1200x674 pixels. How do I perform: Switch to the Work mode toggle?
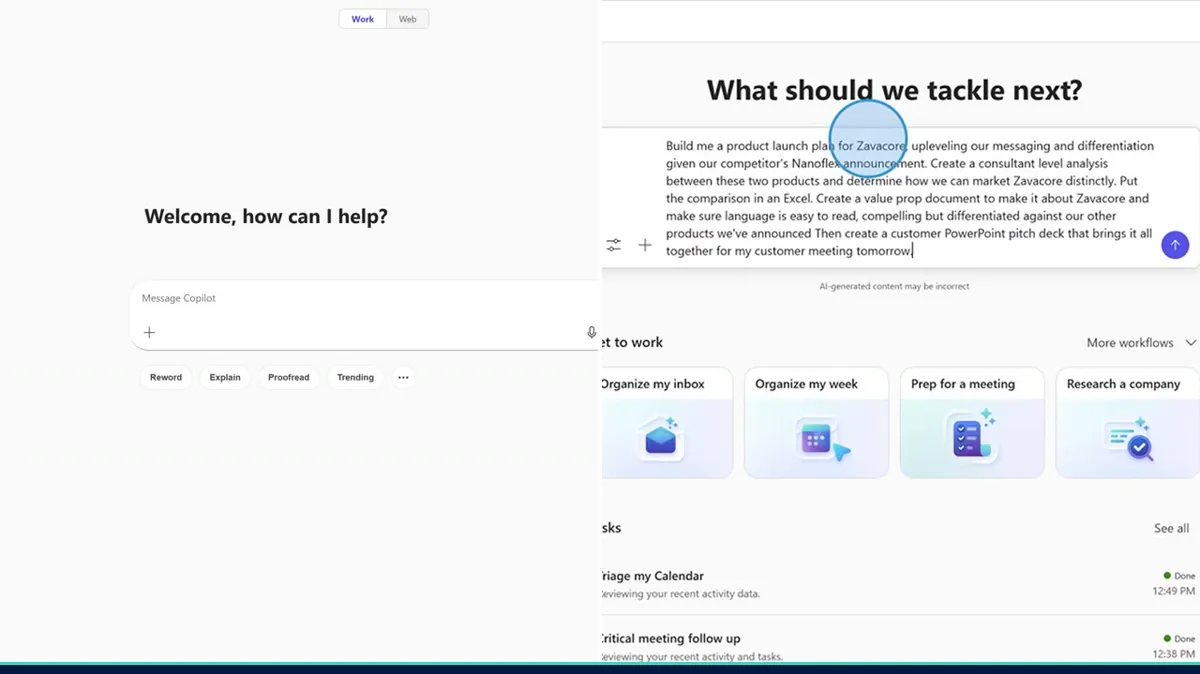(363, 19)
